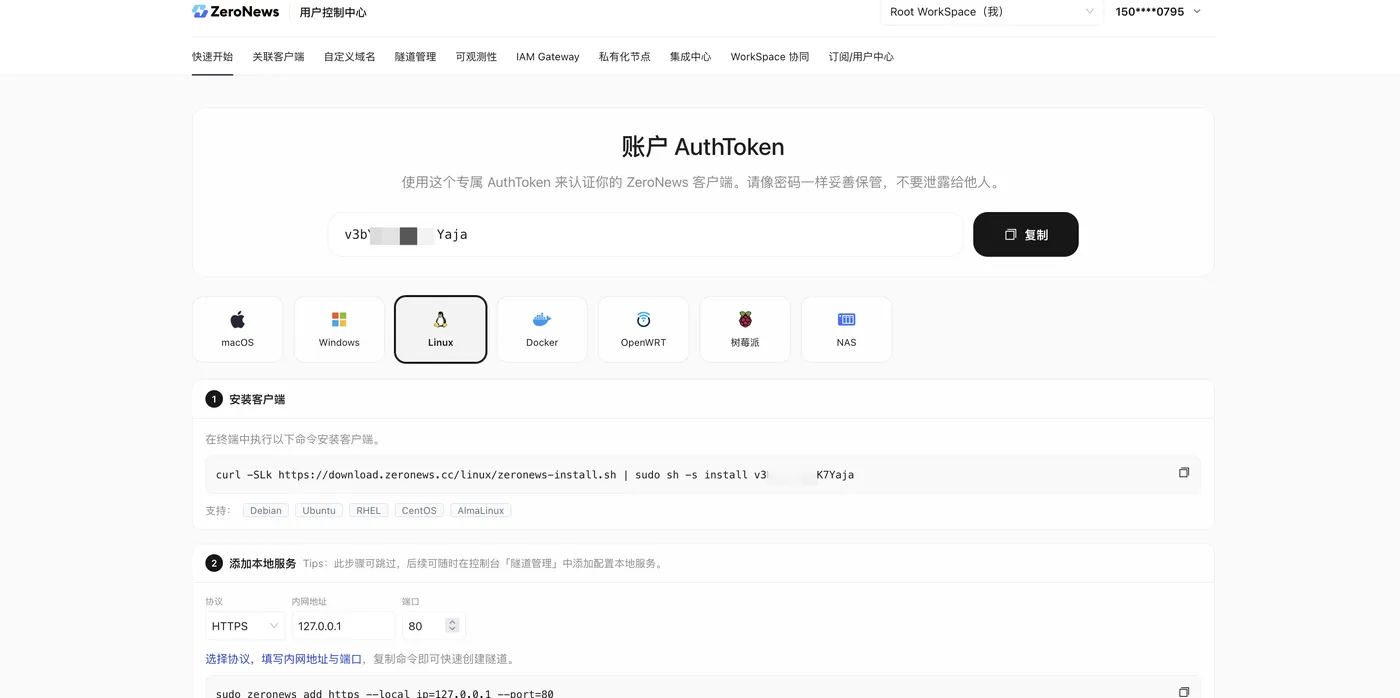Switch to the 集成中心 tab
Screen dimensions: 1400x698
click(690, 57)
